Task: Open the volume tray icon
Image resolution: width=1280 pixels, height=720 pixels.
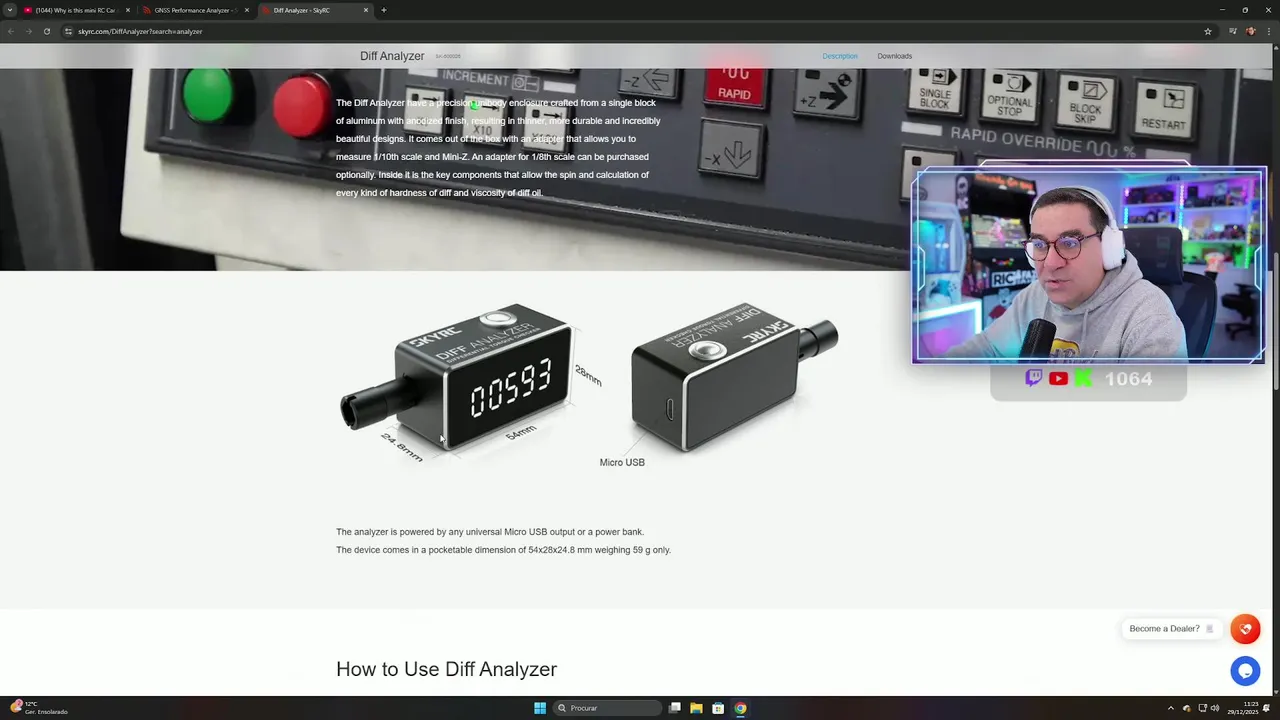Action: pyautogui.click(x=1215, y=708)
